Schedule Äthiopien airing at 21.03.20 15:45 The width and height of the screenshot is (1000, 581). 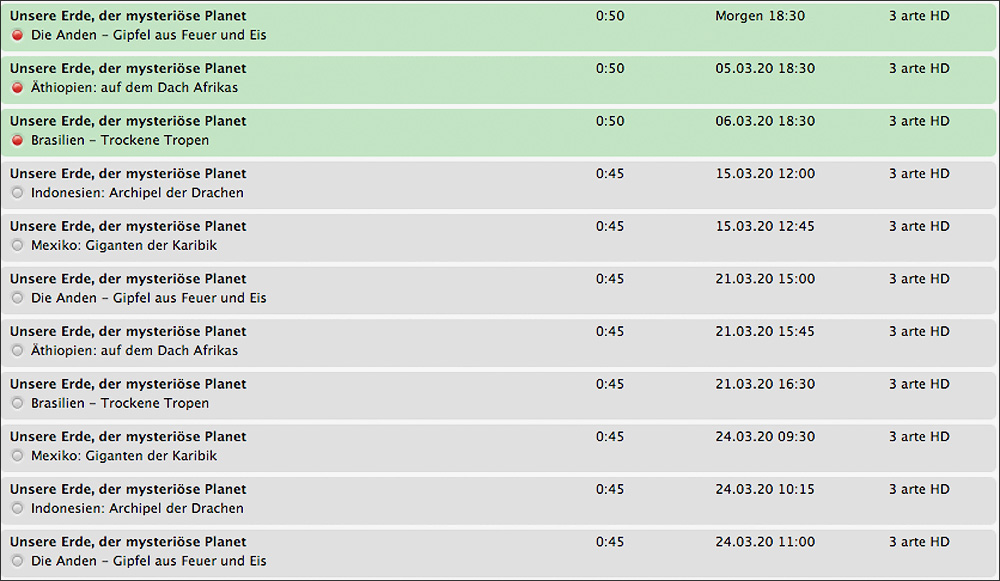(18, 351)
